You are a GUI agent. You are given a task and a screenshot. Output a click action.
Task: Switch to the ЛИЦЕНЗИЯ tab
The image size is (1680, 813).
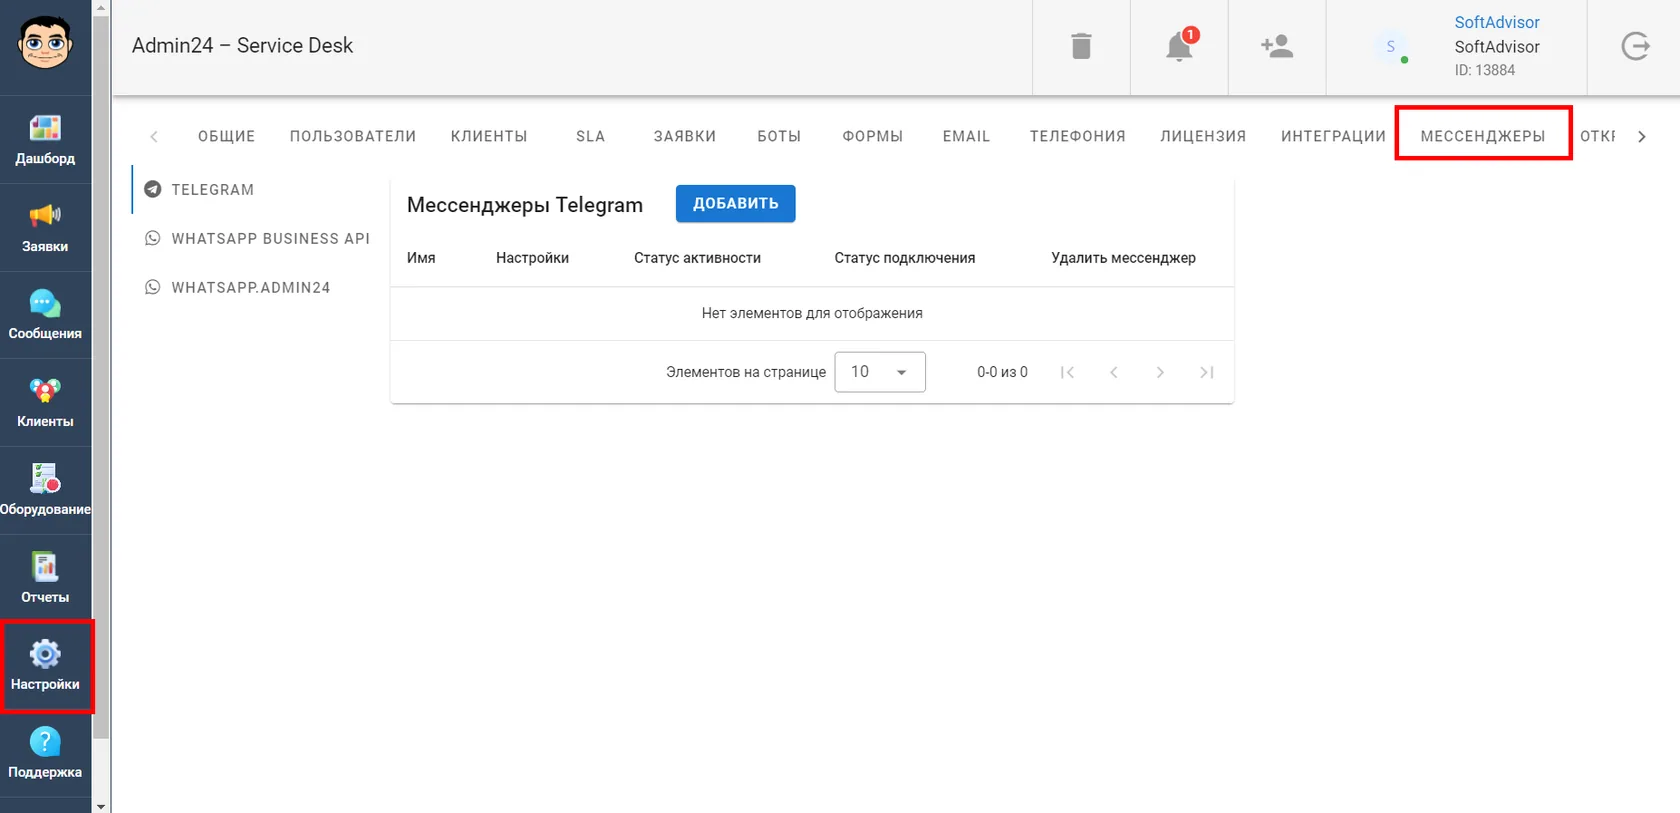pos(1204,136)
